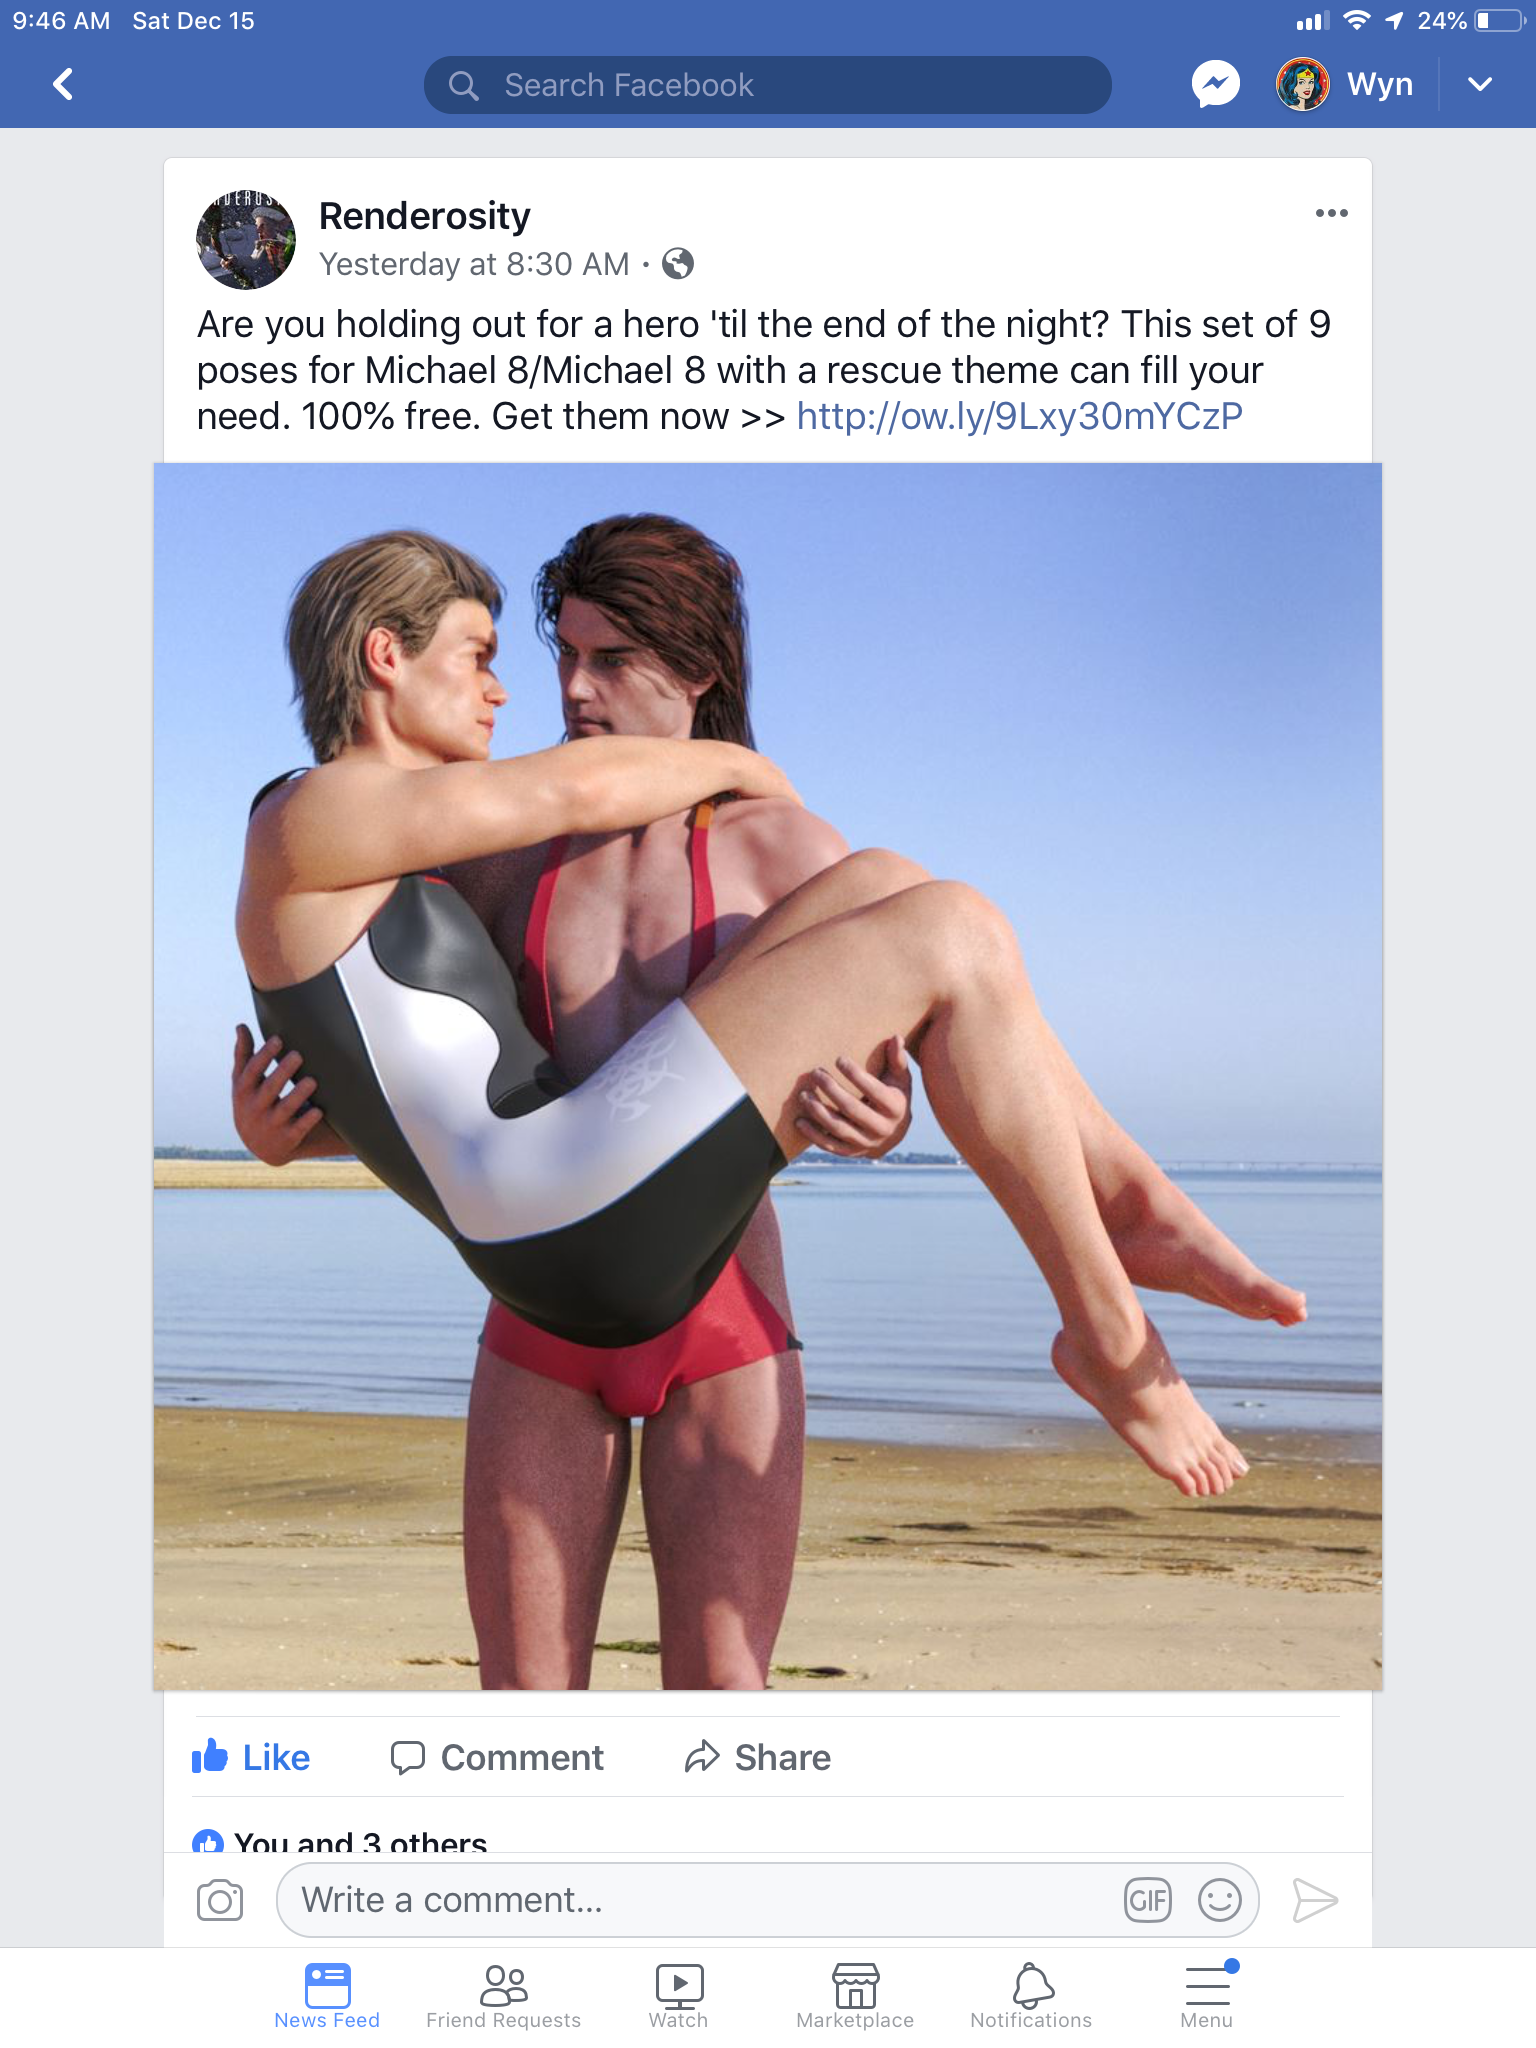Switch to the Watch tab
The image size is (1536, 2048).
(x=679, y=1996)
